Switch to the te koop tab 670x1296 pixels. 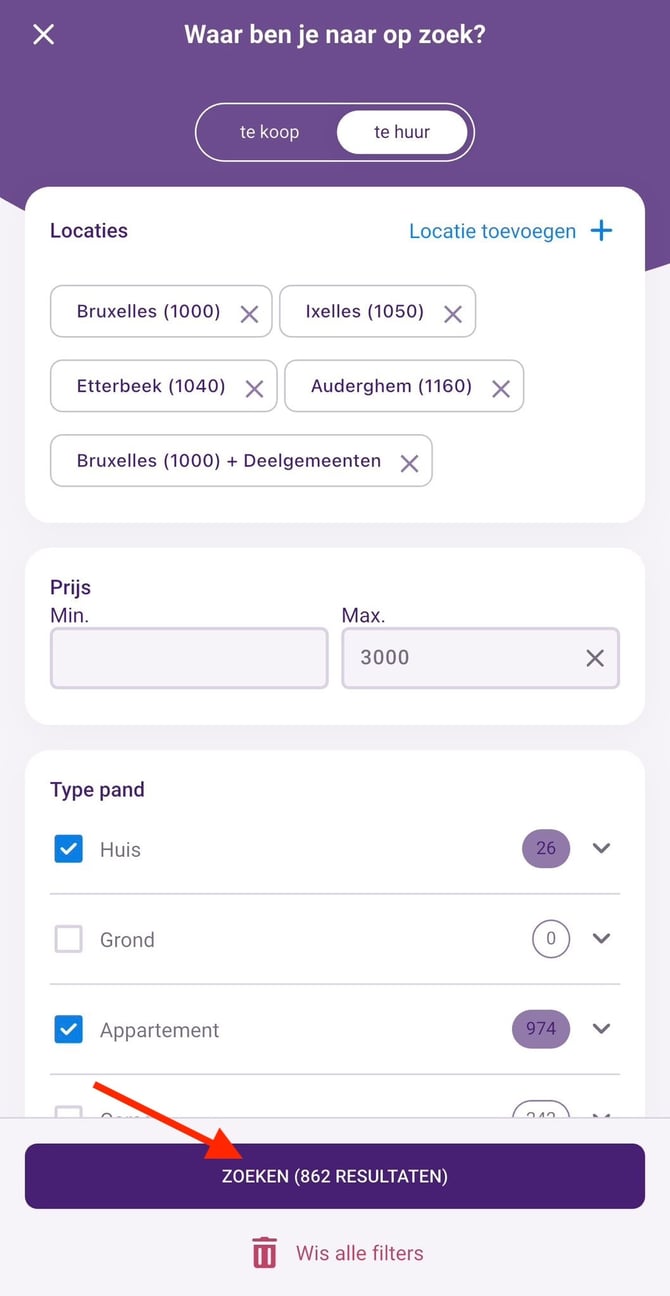click(271, 131)
